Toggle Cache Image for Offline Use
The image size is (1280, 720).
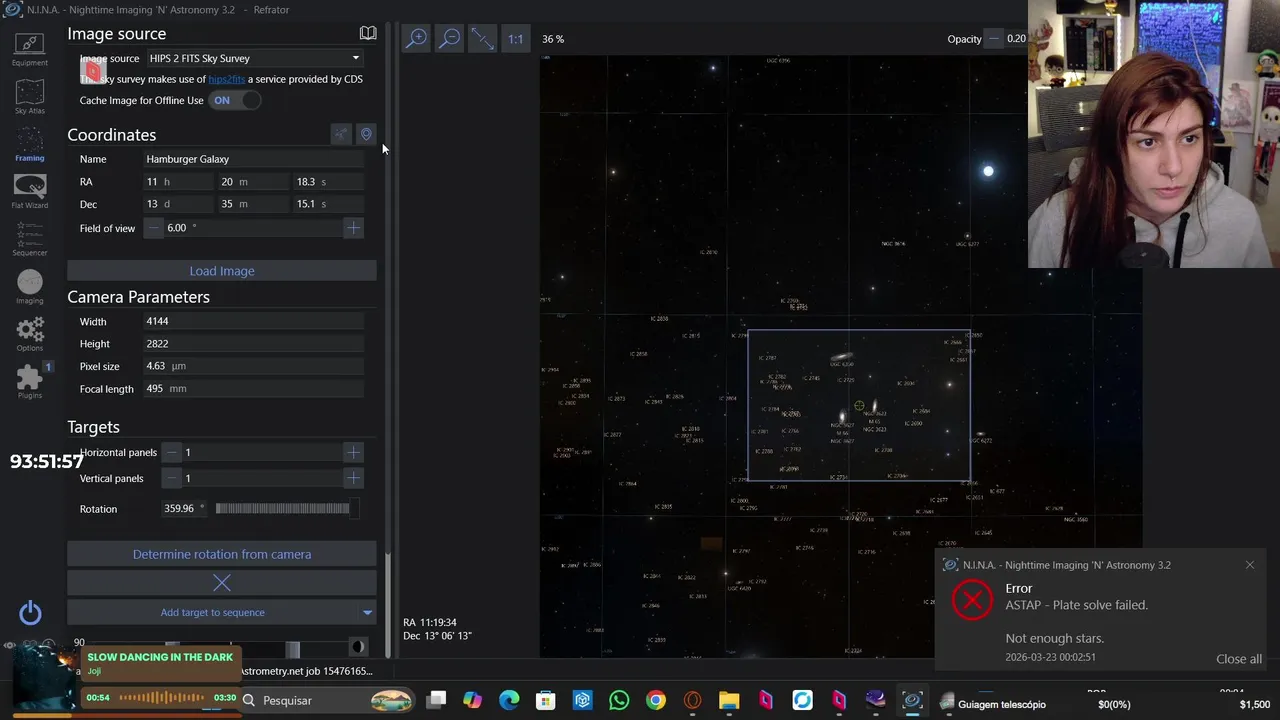[x=235, y=100]
